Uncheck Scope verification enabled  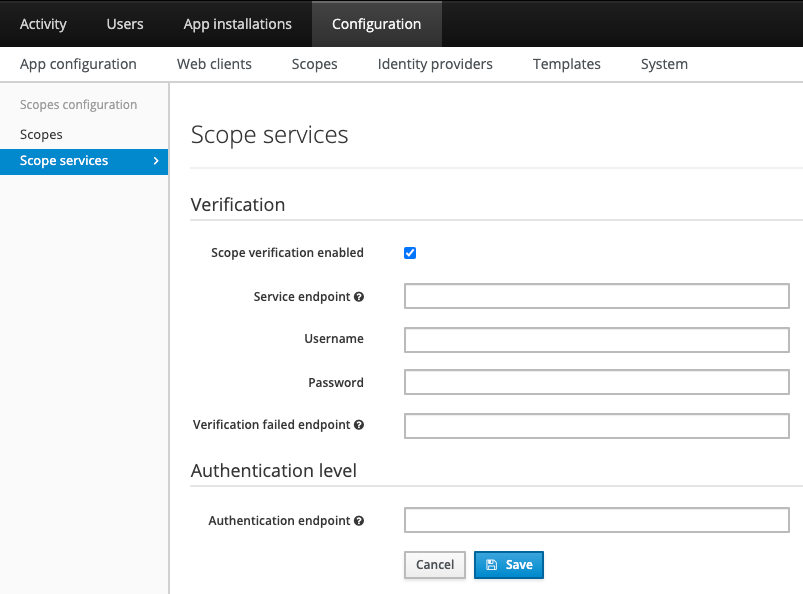pos(410,253)
